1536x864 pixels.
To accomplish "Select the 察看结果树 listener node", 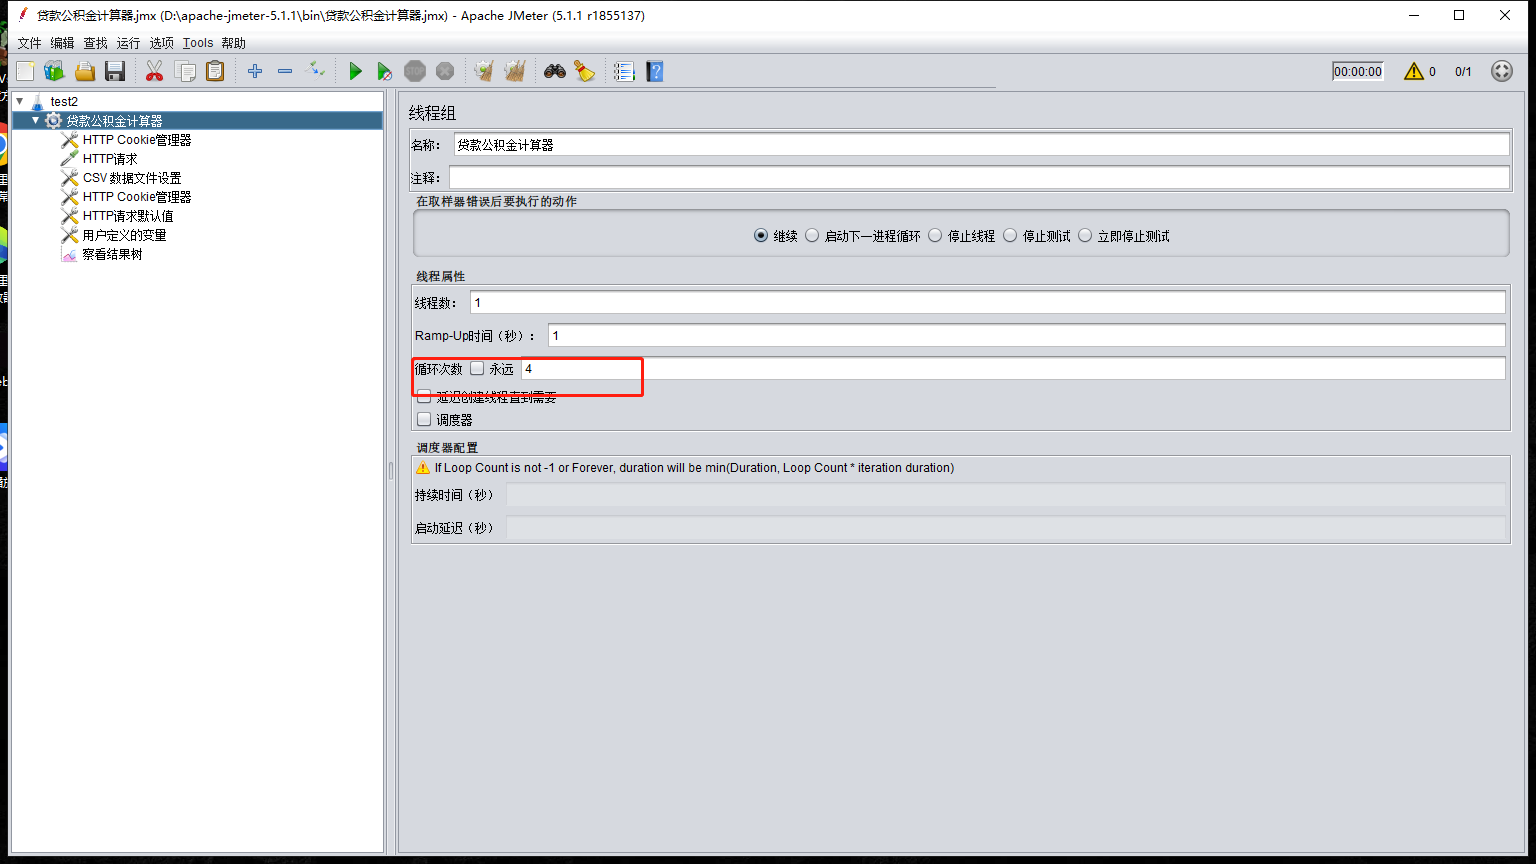I will pos(112,254).
